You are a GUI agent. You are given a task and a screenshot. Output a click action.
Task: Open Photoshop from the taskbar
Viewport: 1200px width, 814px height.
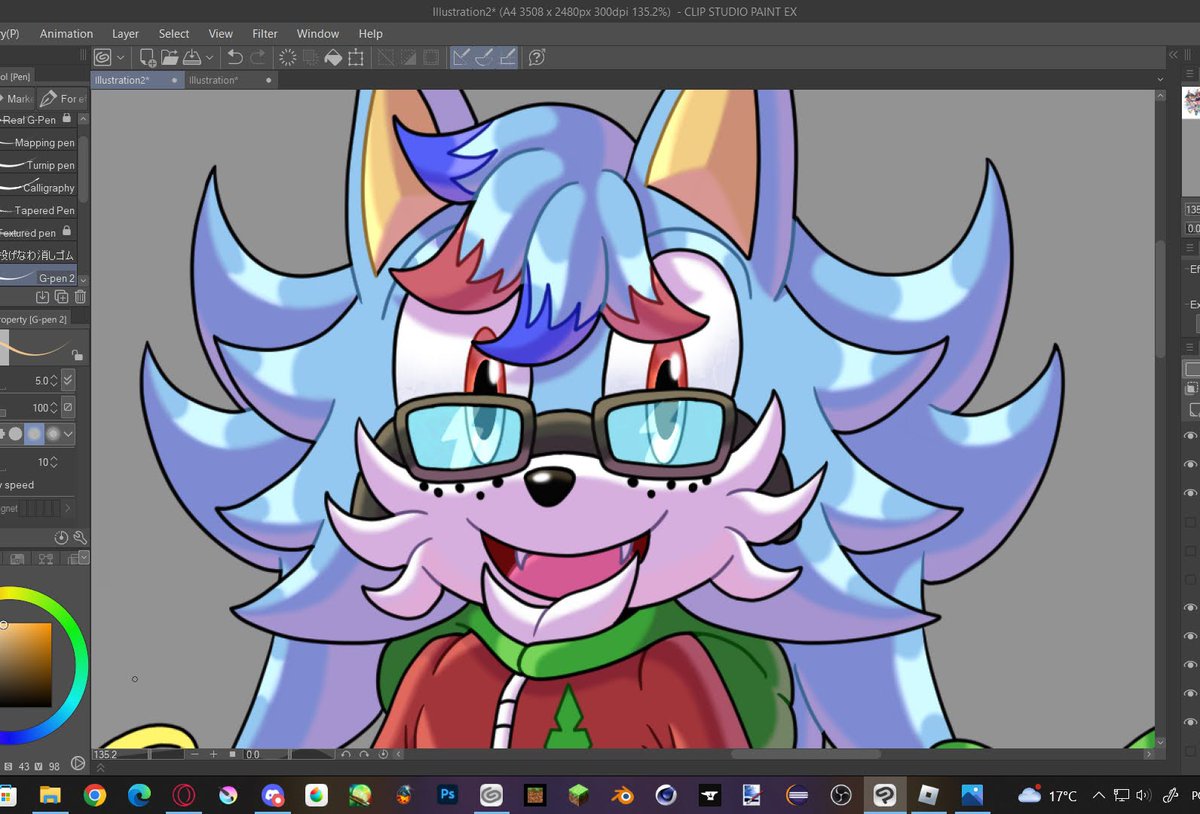coord(448,796)
